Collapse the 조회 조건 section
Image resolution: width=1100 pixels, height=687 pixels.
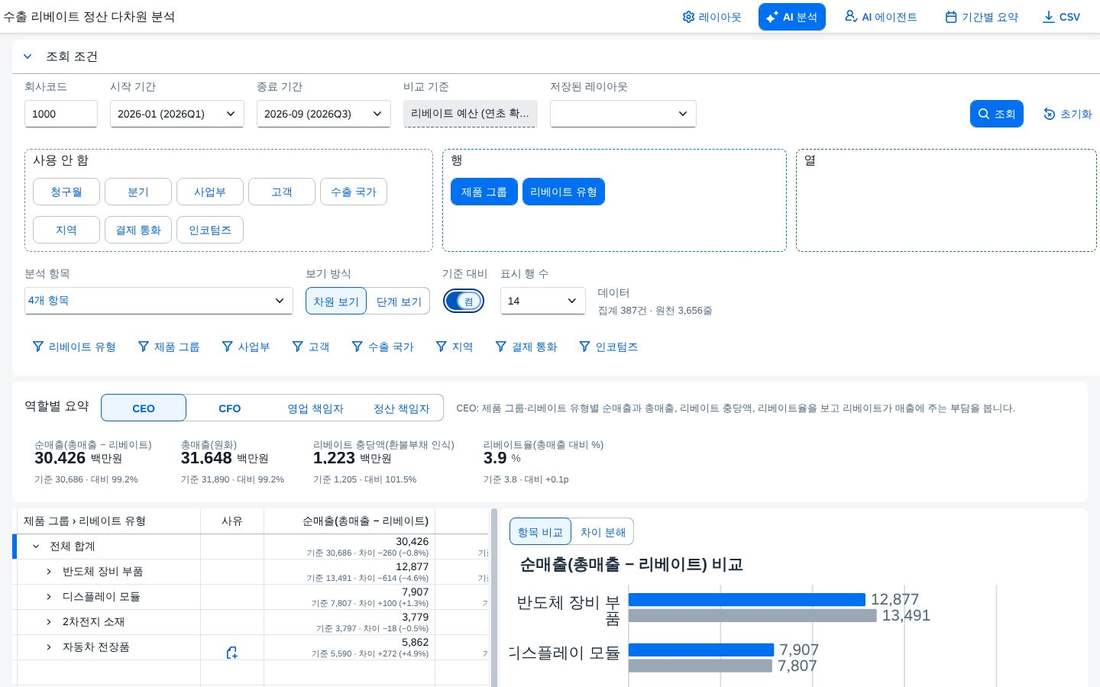tap(27, 57)
